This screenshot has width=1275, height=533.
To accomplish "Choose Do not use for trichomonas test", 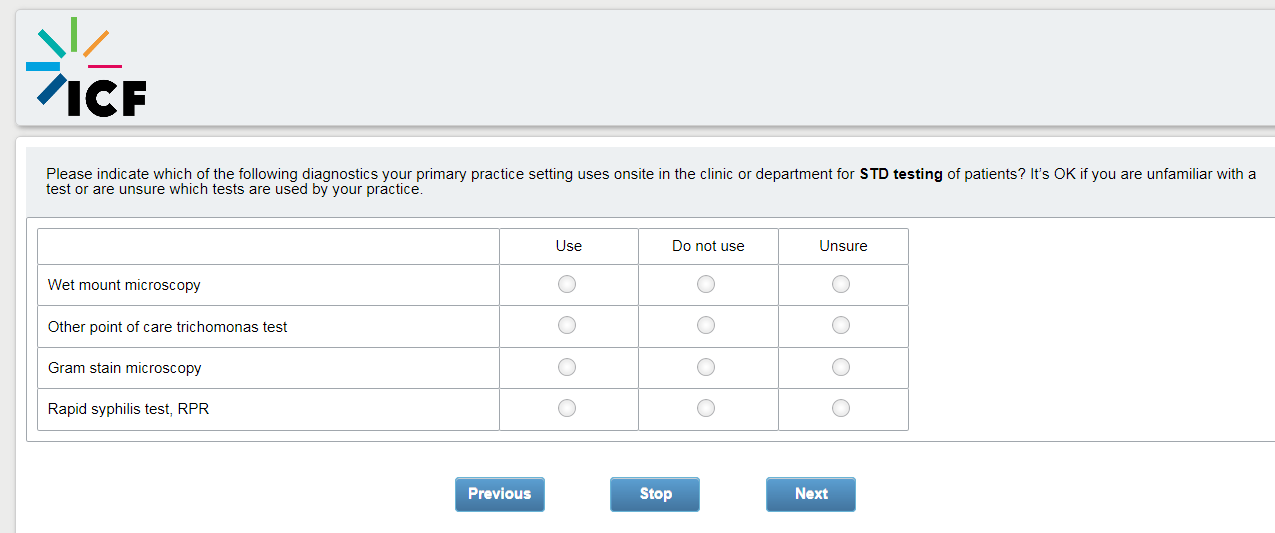I will pyautogui.click(x=706, y=326).
